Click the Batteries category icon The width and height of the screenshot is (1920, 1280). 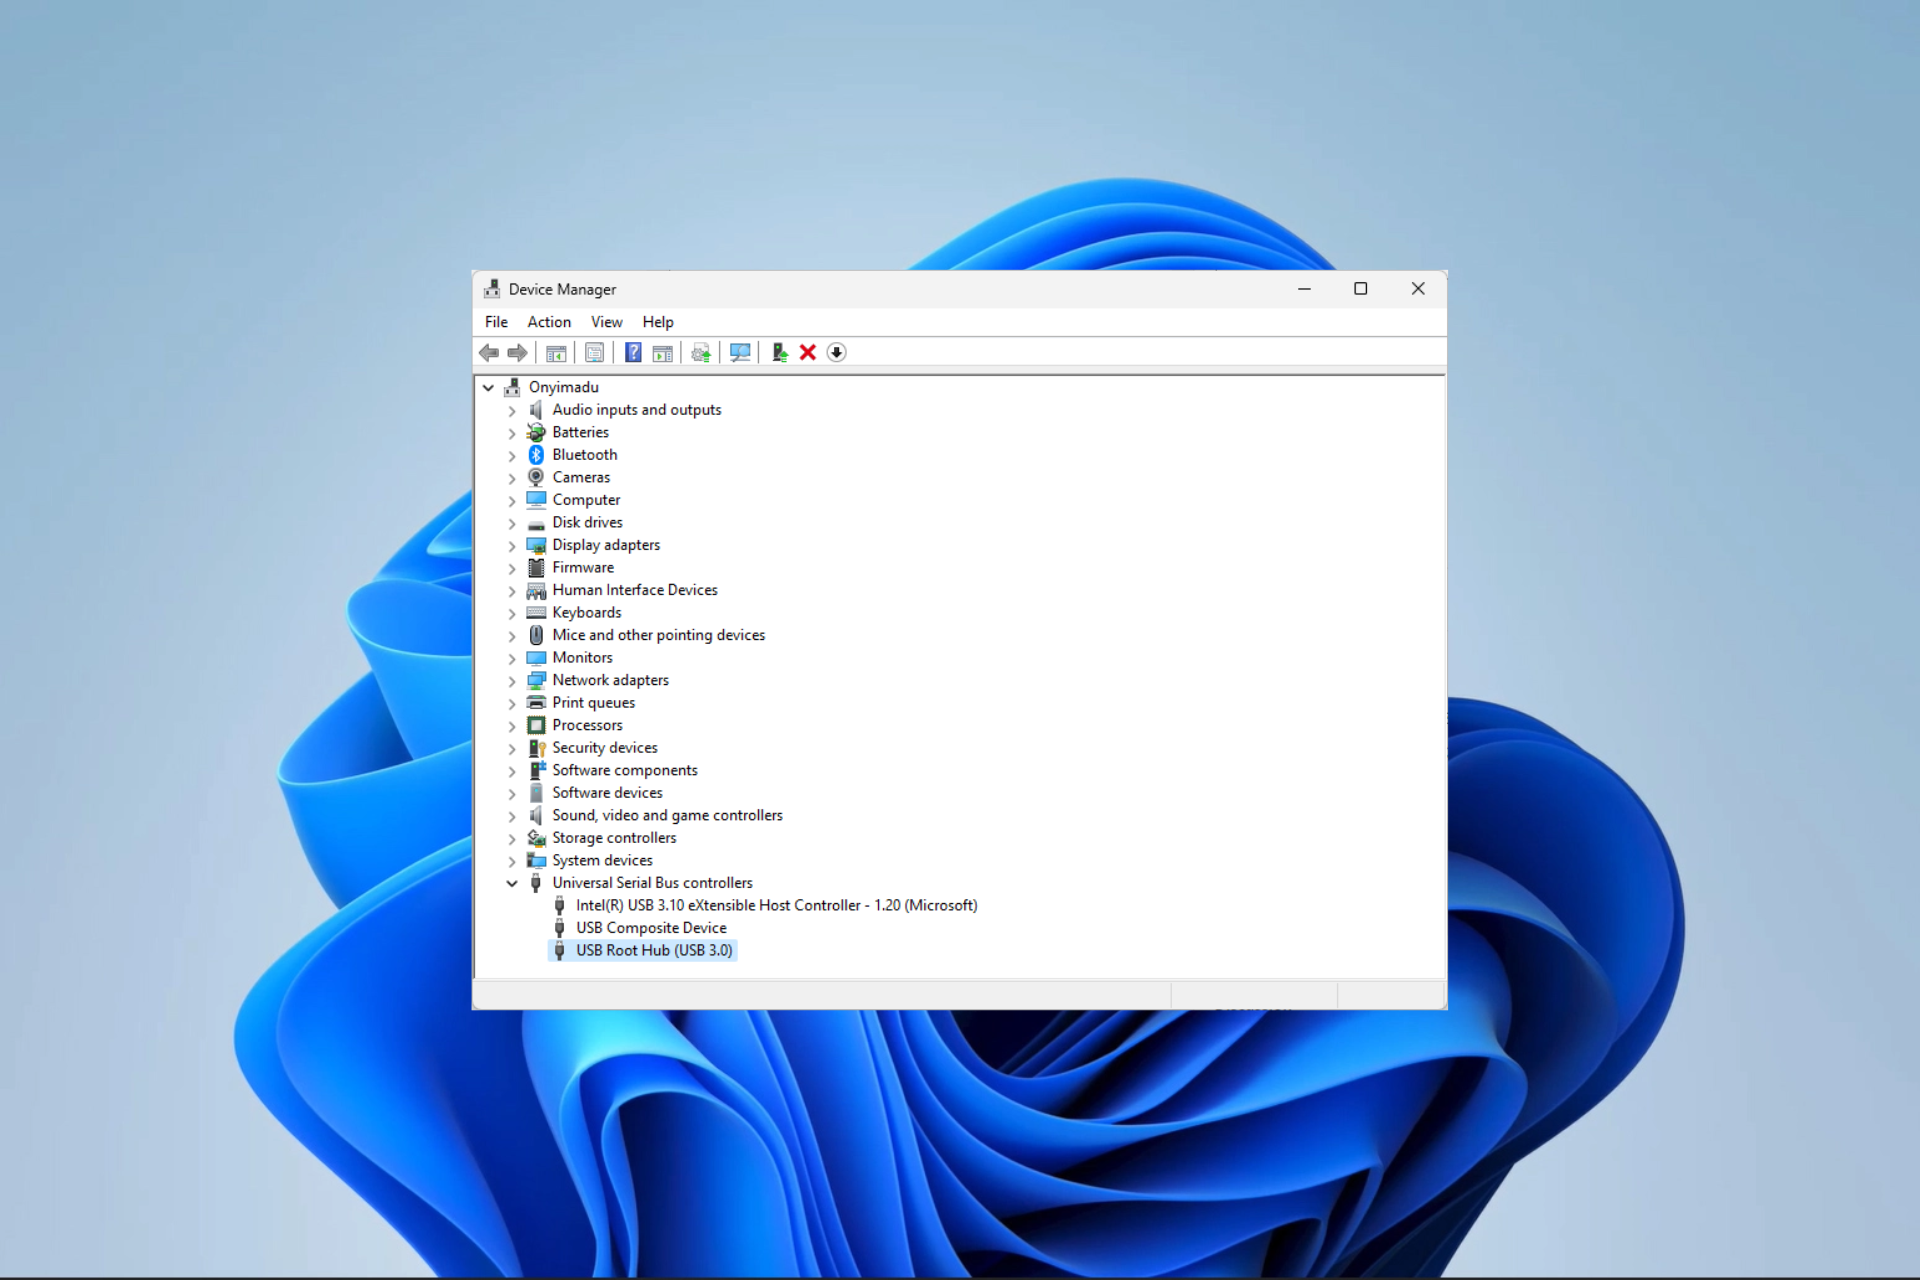tap(536, 432)
